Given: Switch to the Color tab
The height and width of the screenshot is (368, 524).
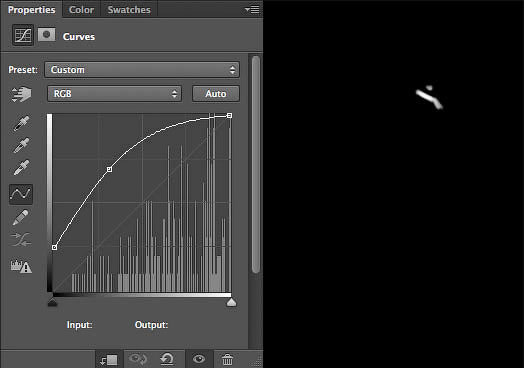Looking at the screenshot, I should 81,10.
